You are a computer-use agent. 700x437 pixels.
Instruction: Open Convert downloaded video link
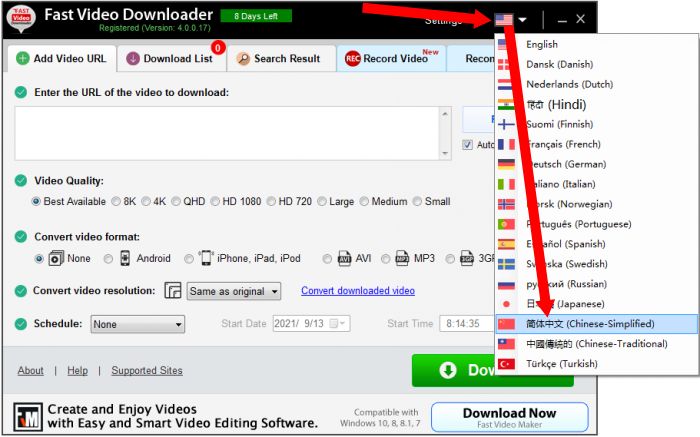(x=358, y=291)
